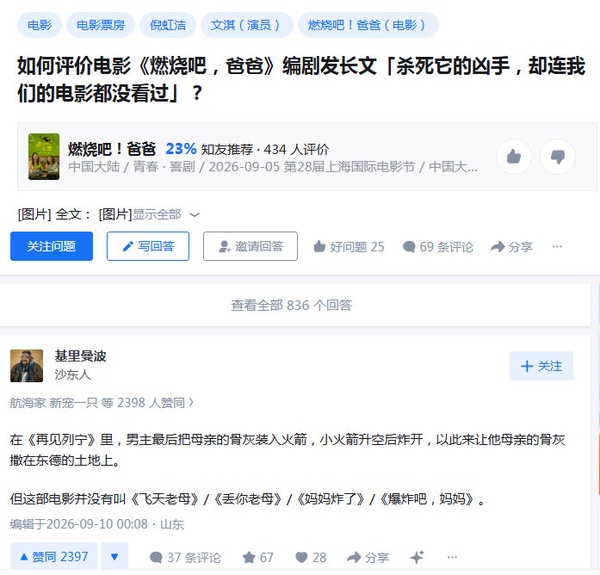Viewport: 600px width, 575px height.
Task: Follow the user with the + 关注 button
Action: 541,366
